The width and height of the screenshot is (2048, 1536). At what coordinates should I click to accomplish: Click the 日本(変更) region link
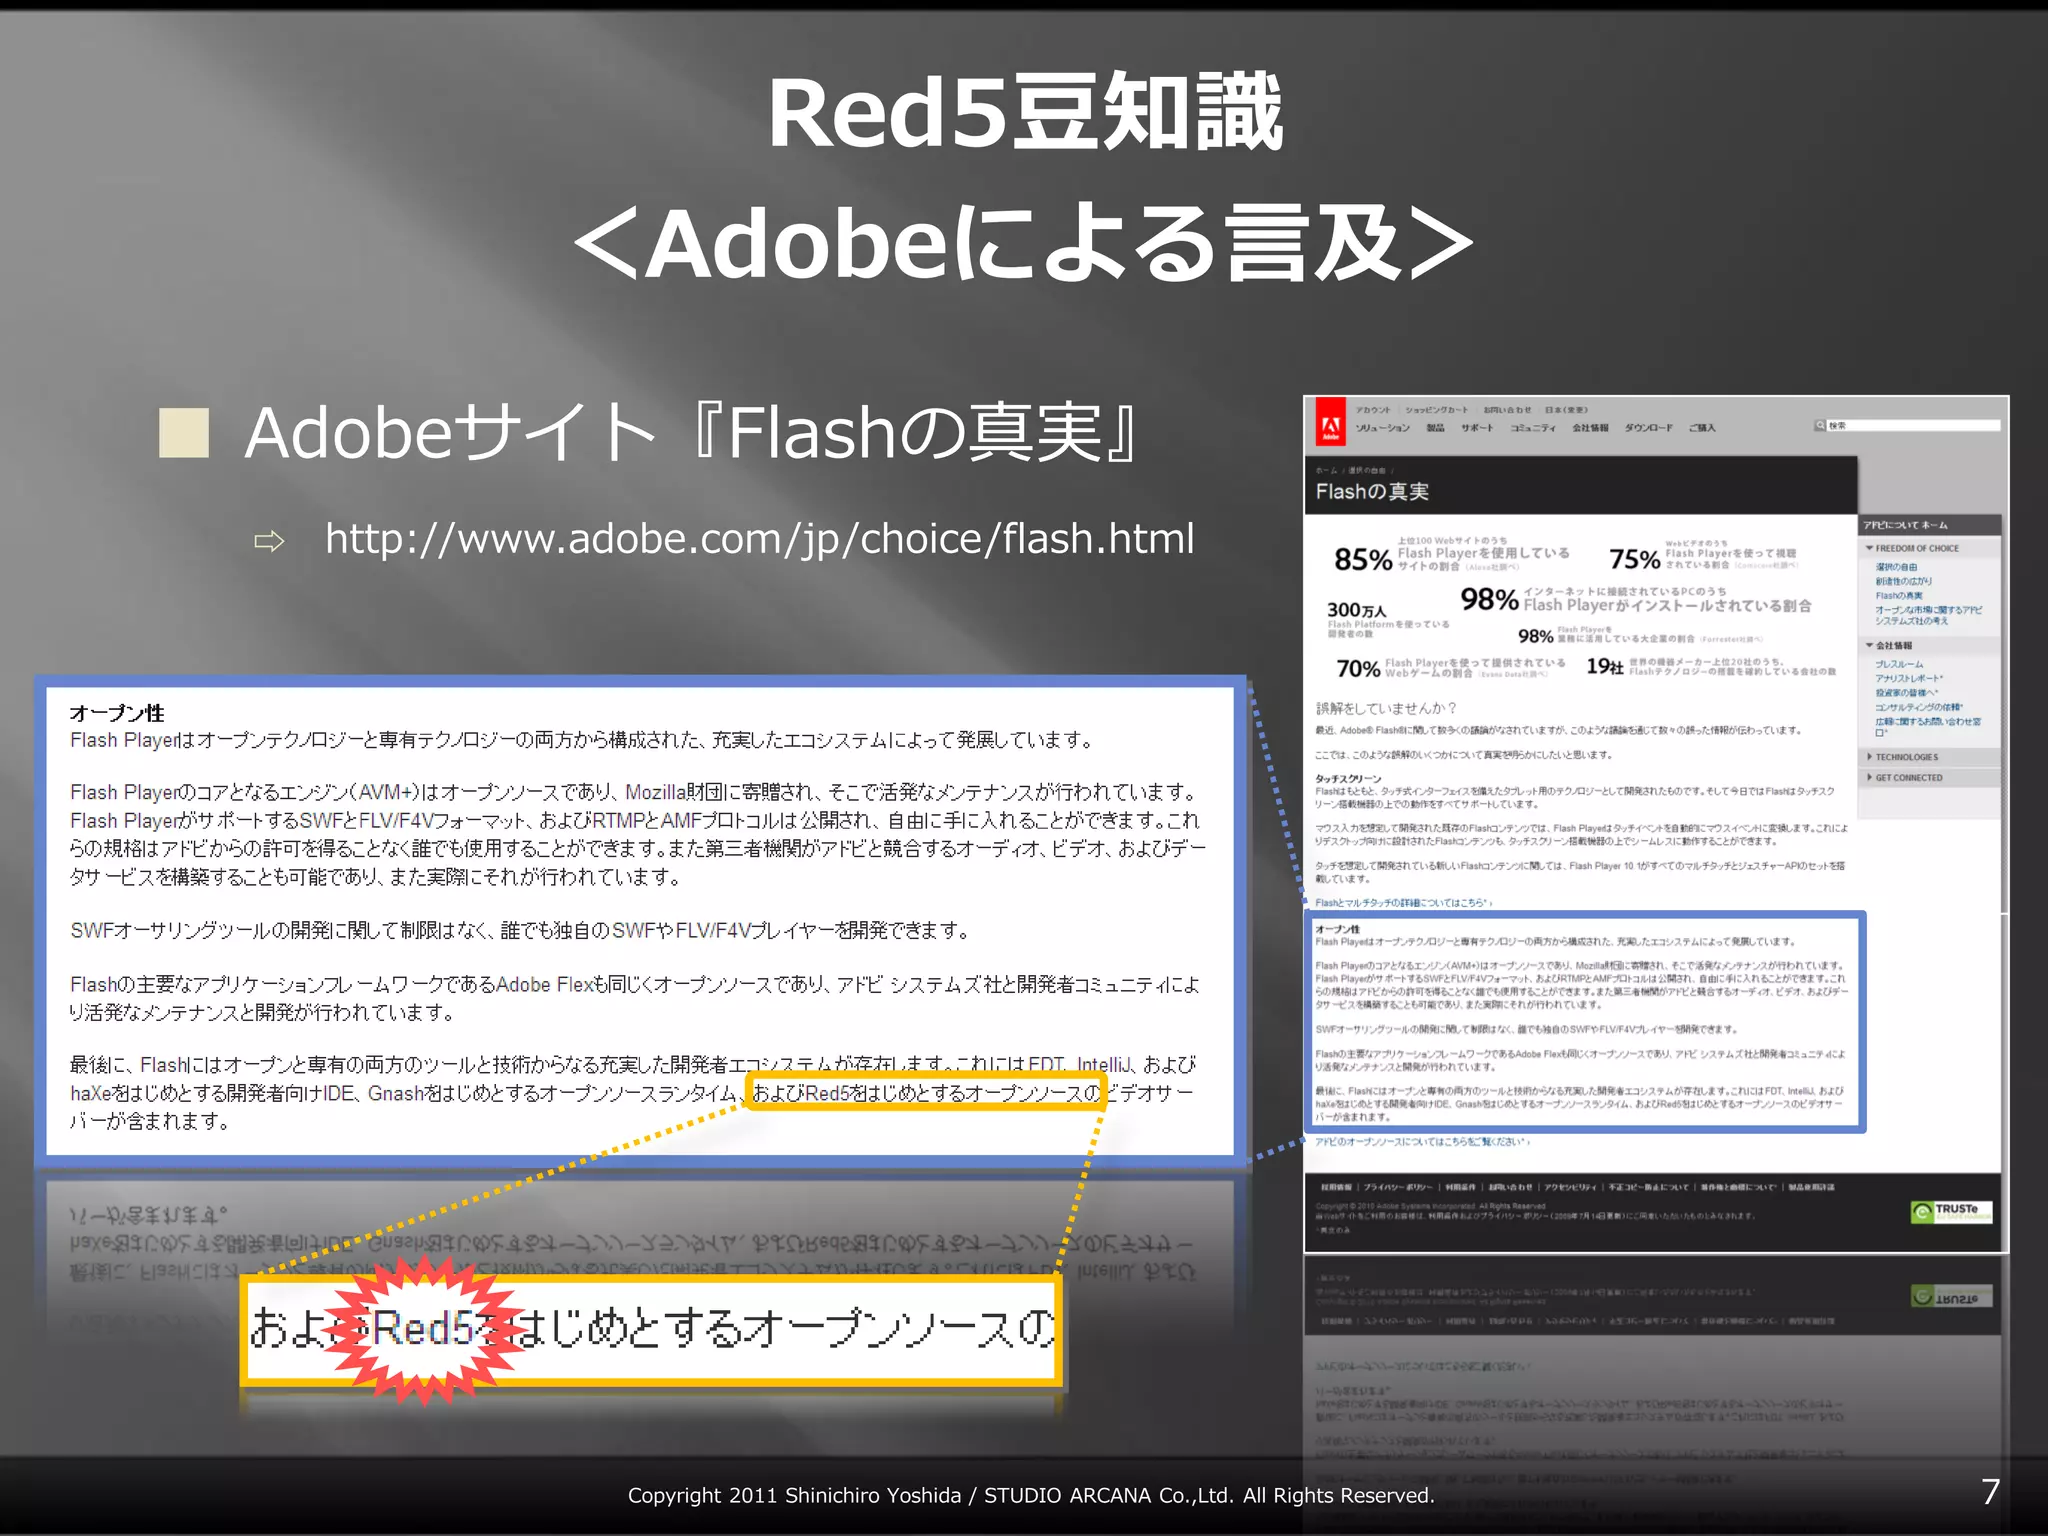click(1566, 410)
